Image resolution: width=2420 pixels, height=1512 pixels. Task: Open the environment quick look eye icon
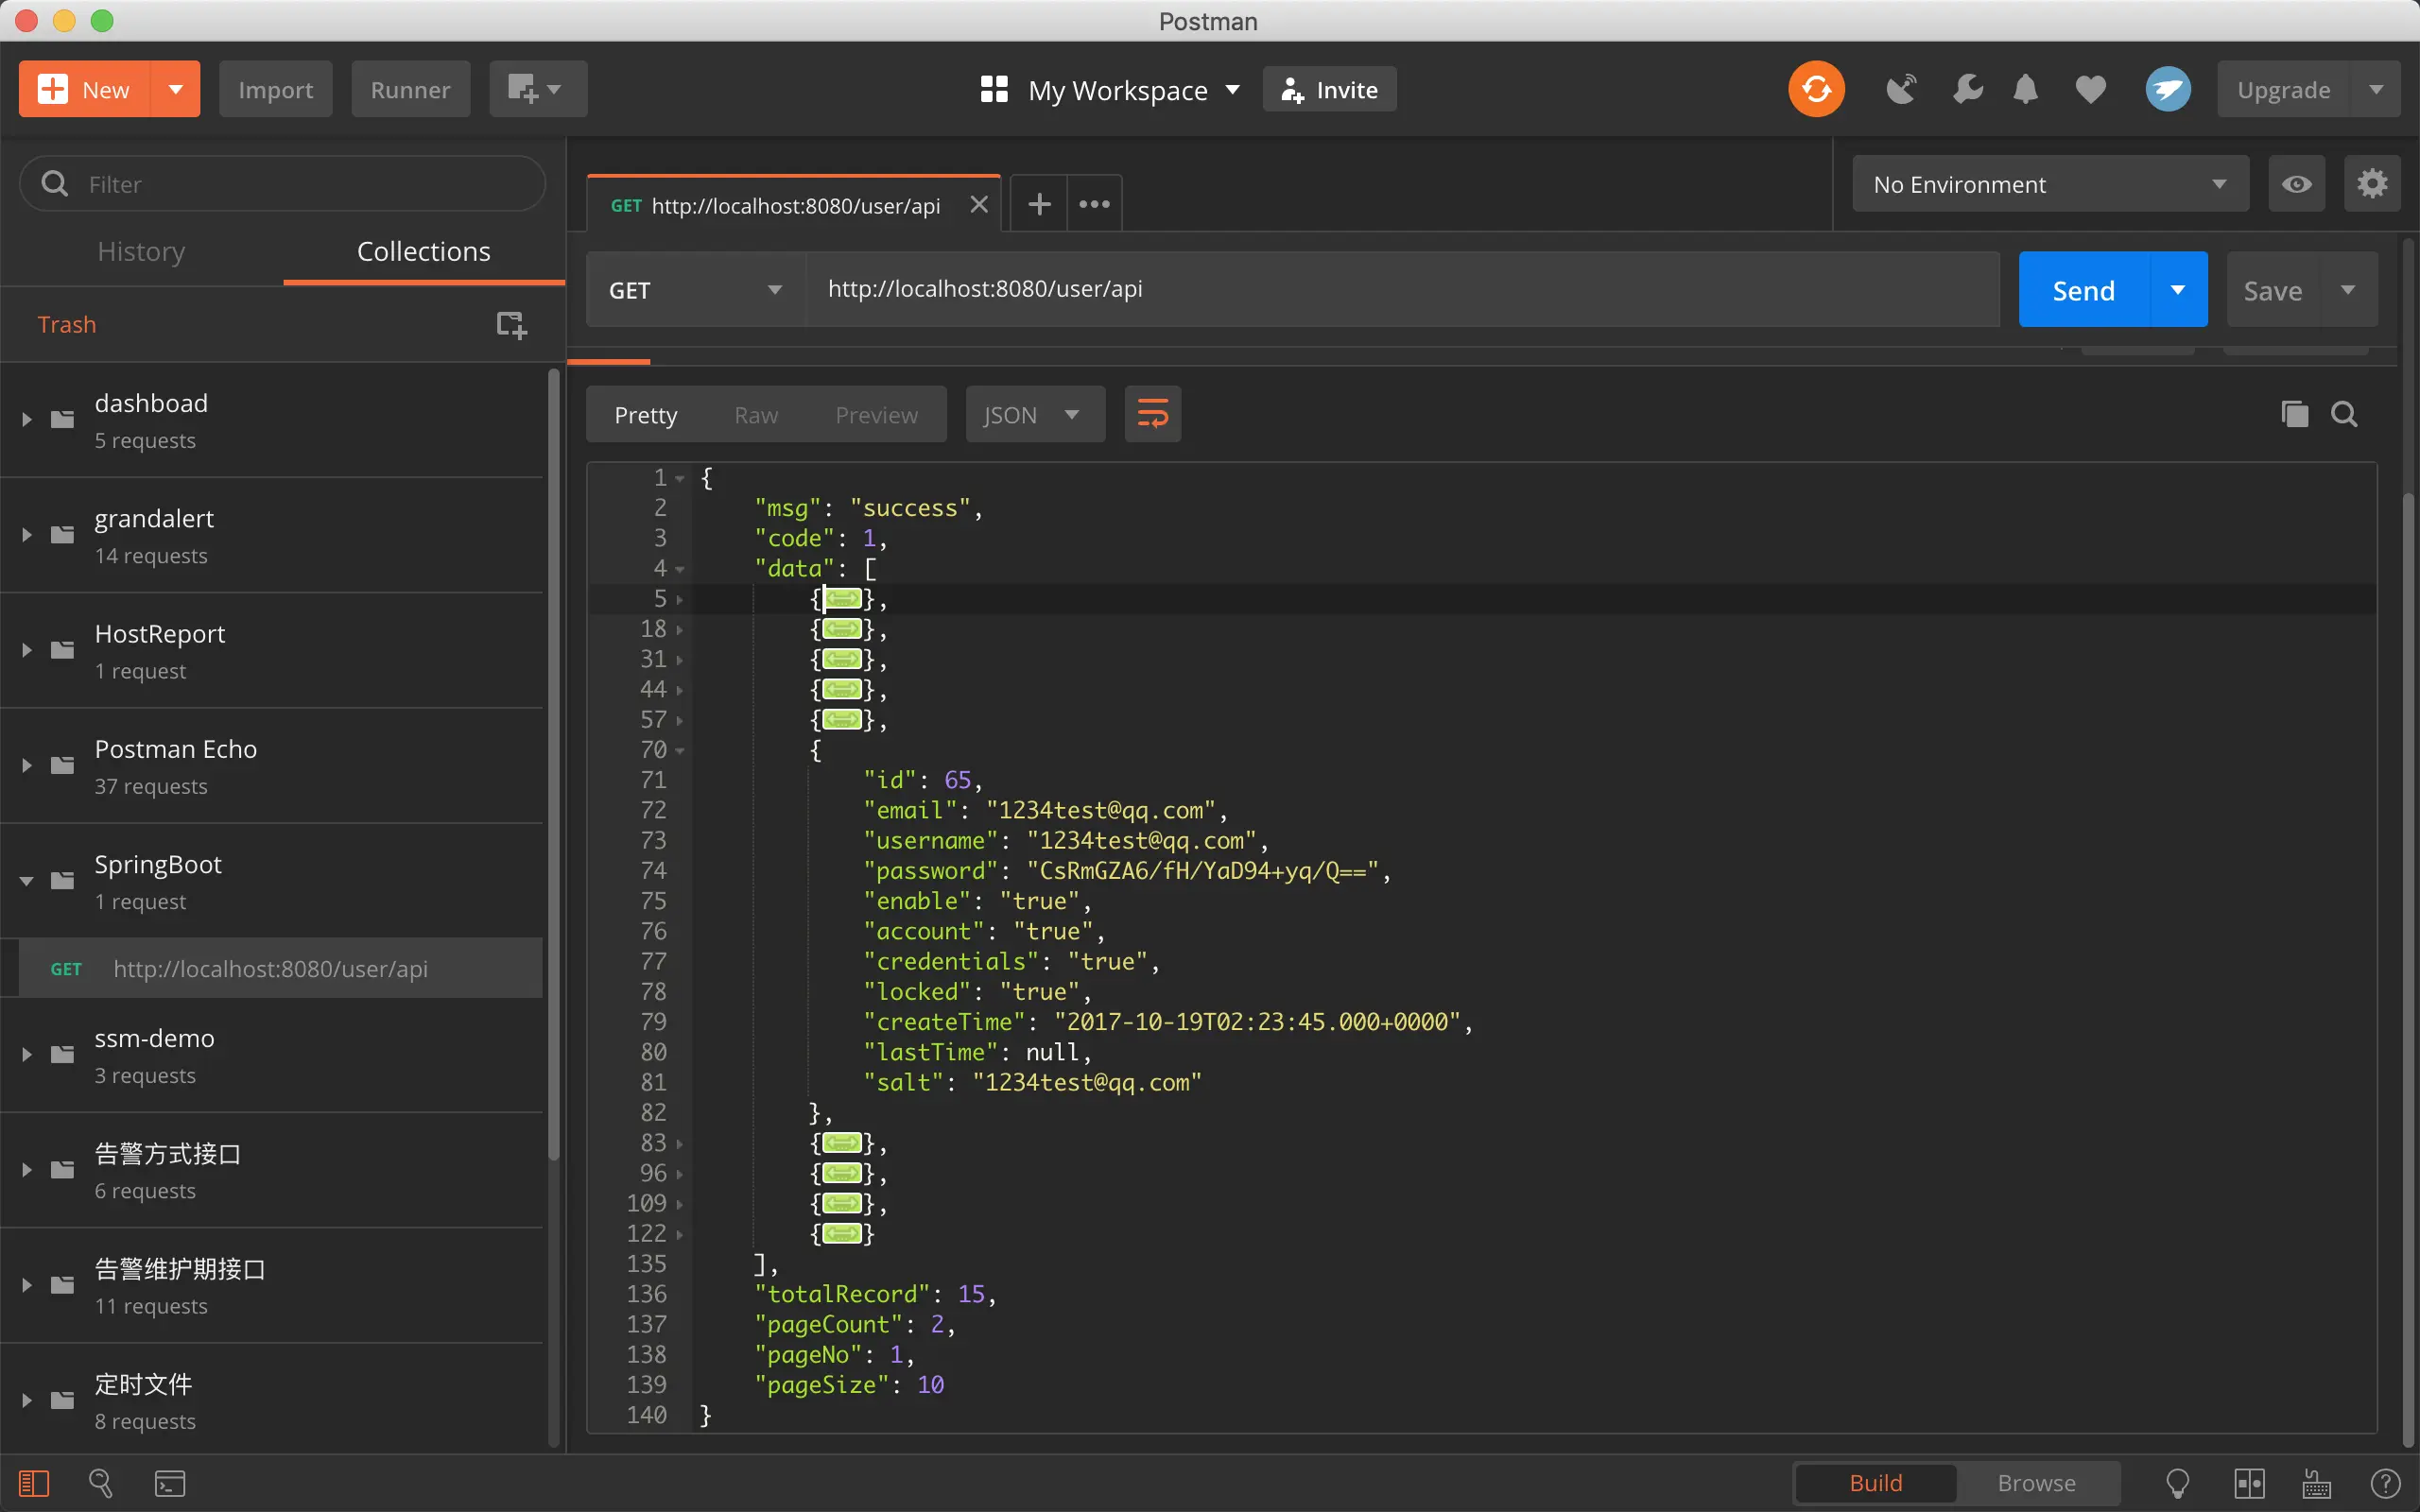(x=2296, y=184)
